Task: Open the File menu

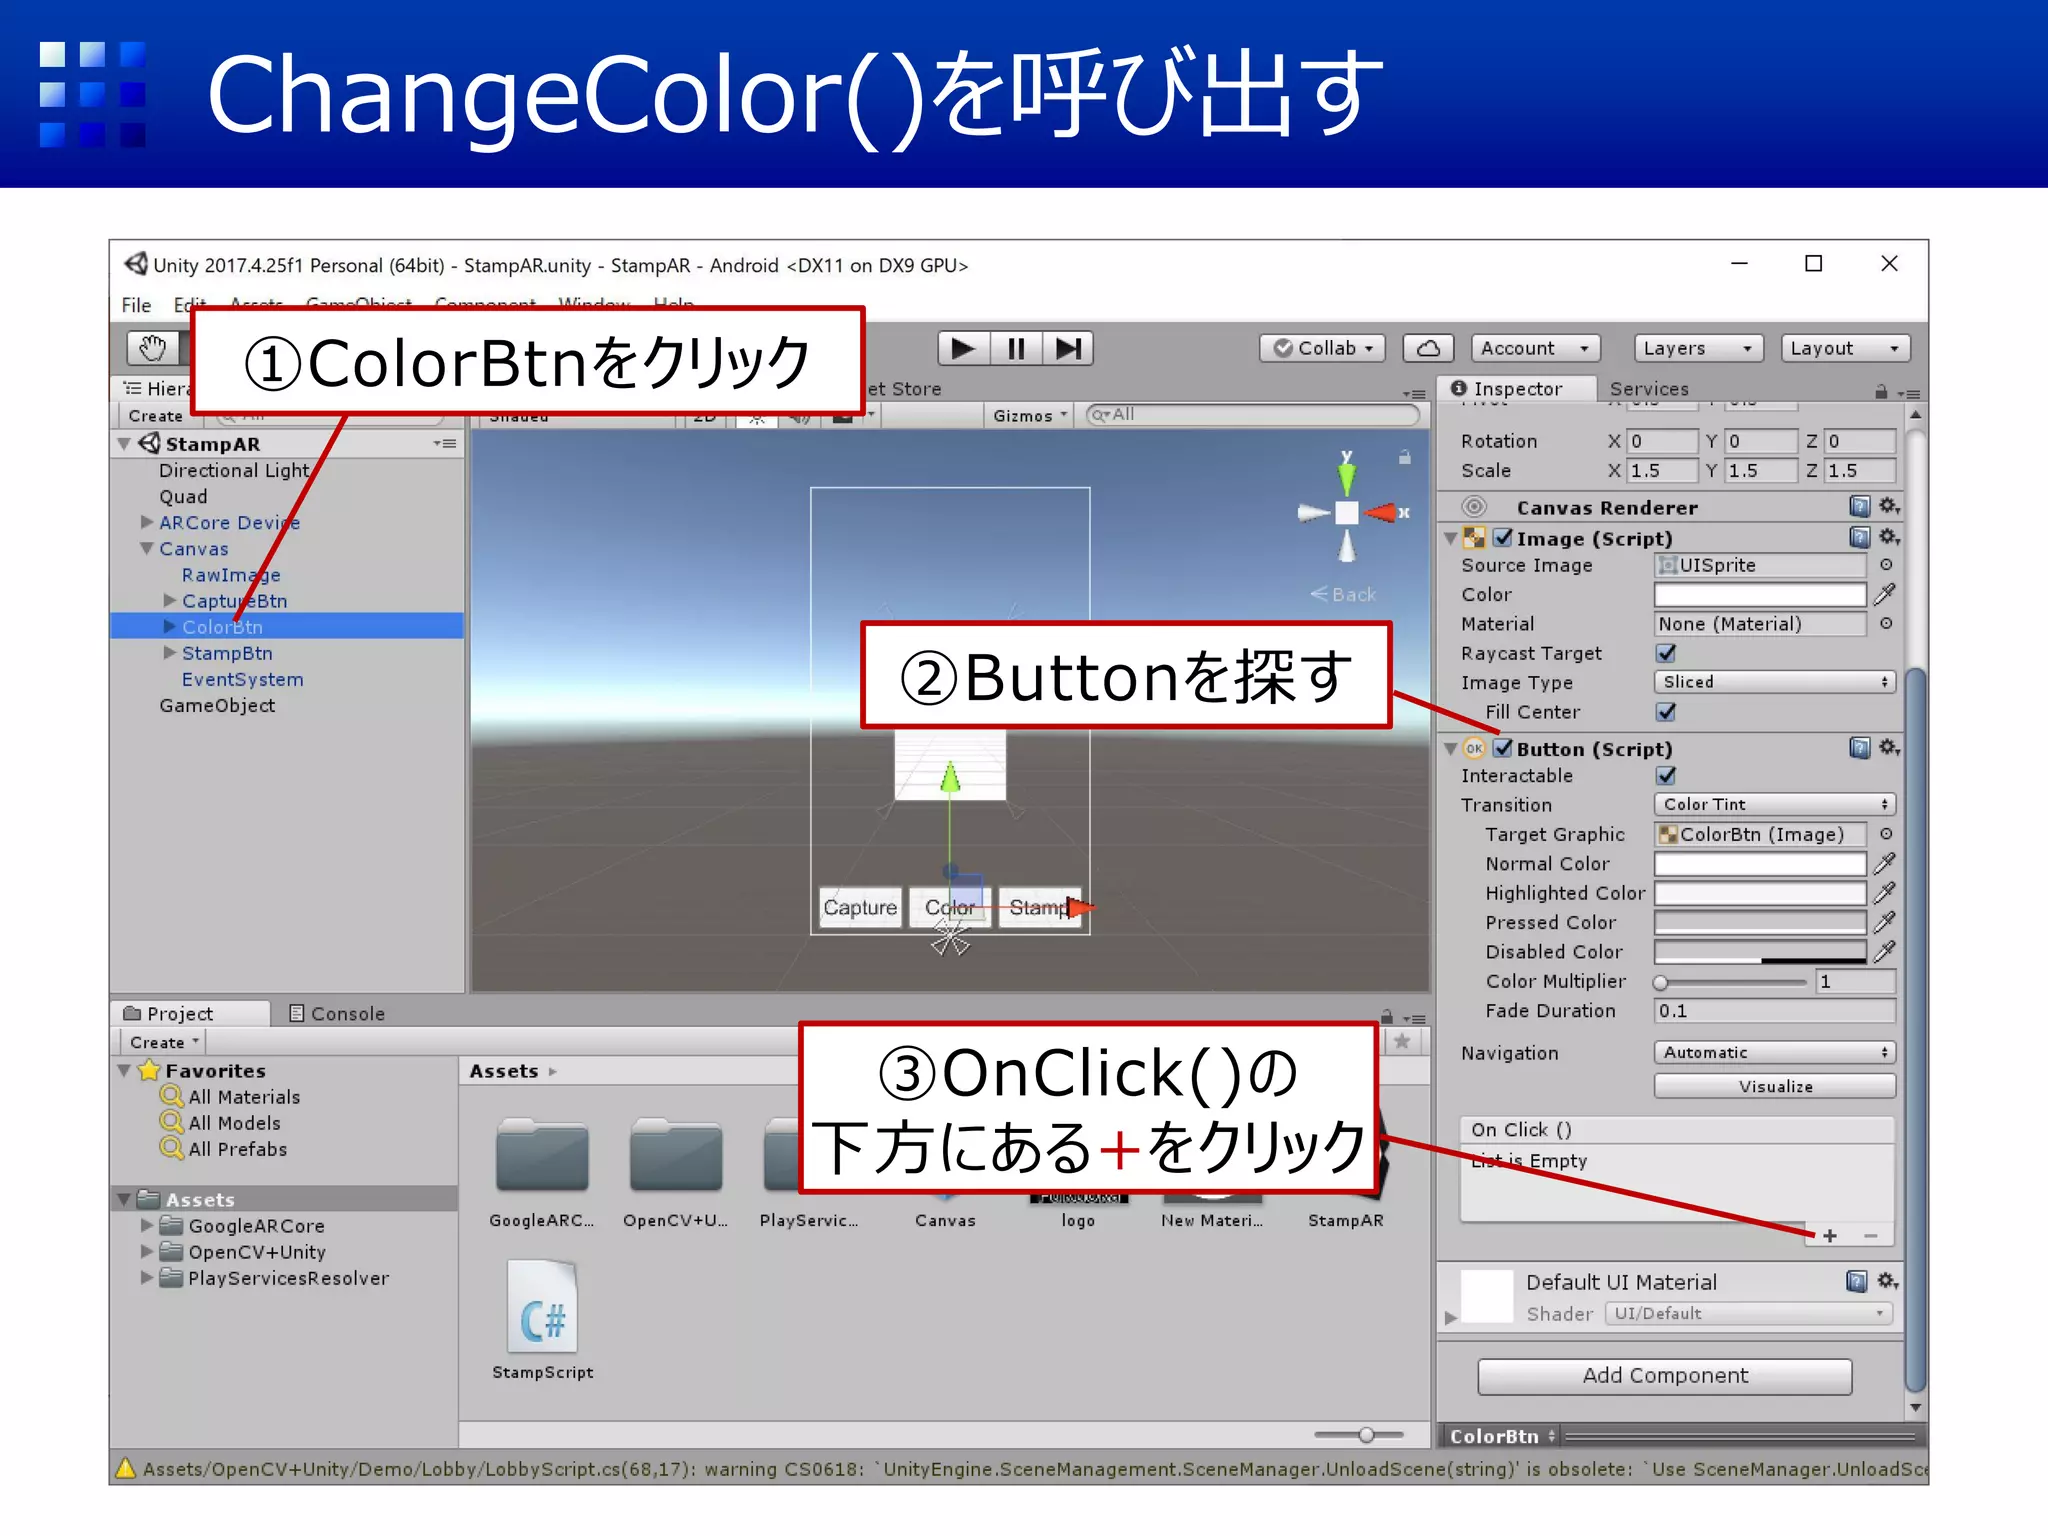Action: pos(136,304)
